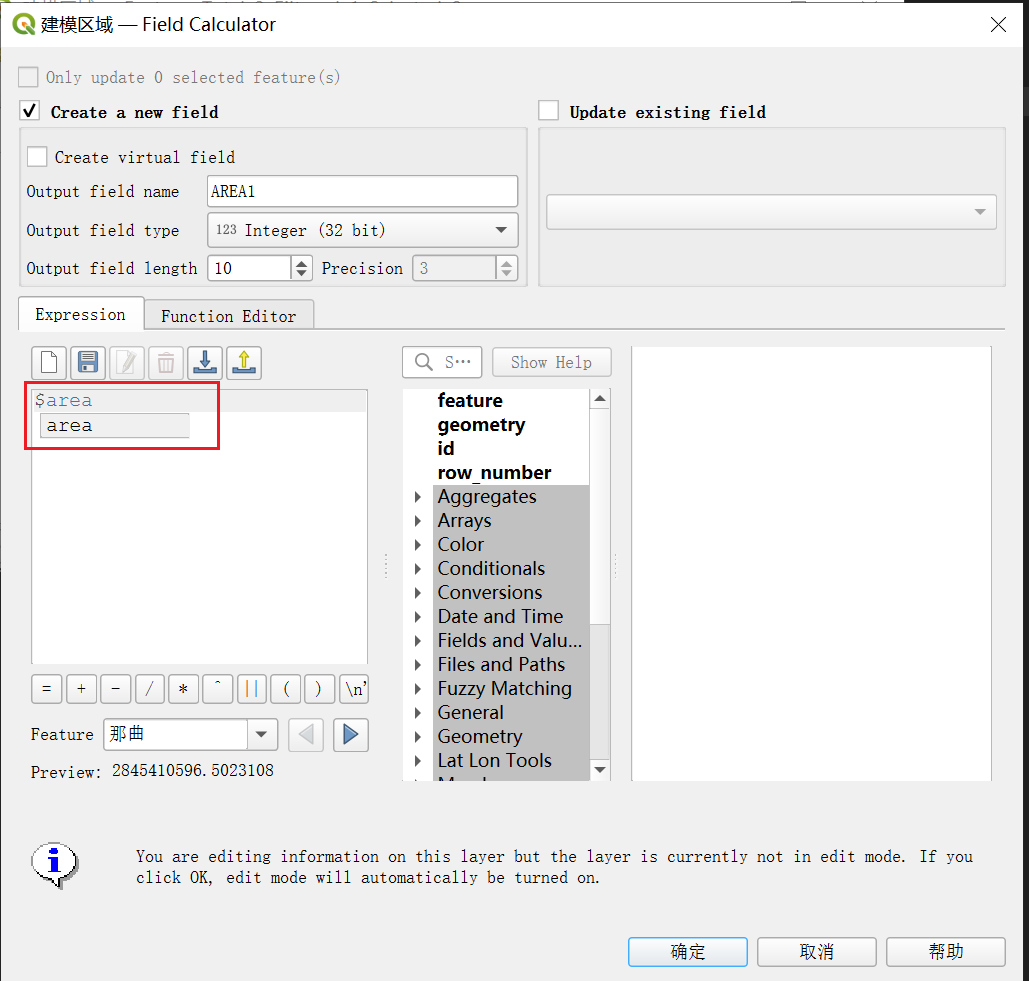
Task: Click Output field length value box
Action: pos(249,268)
